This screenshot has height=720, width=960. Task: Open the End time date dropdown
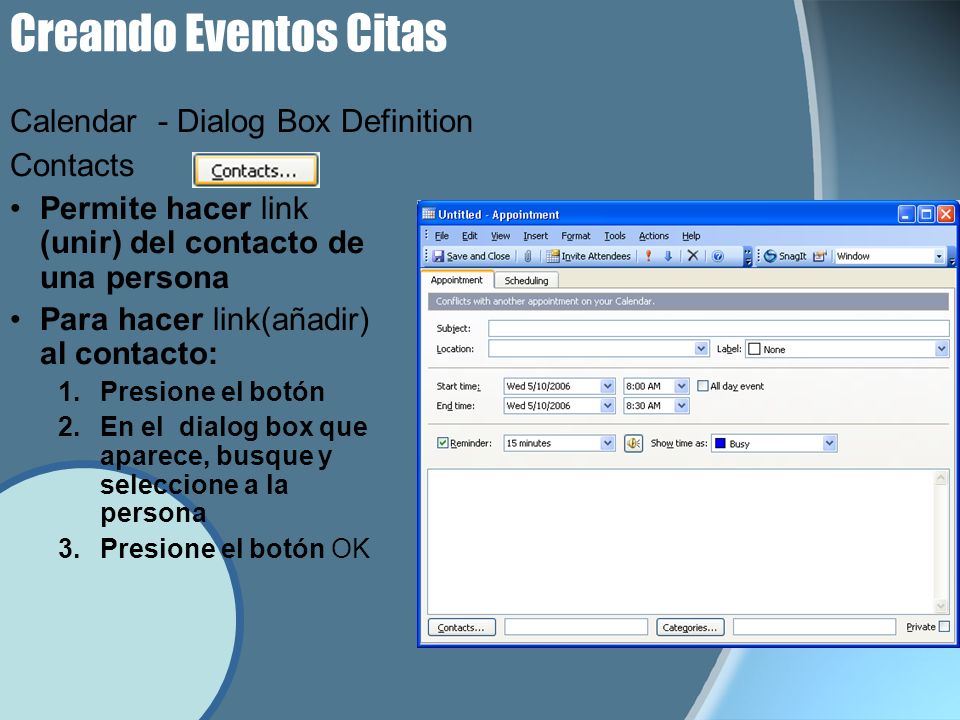click(x=607, y=405)
